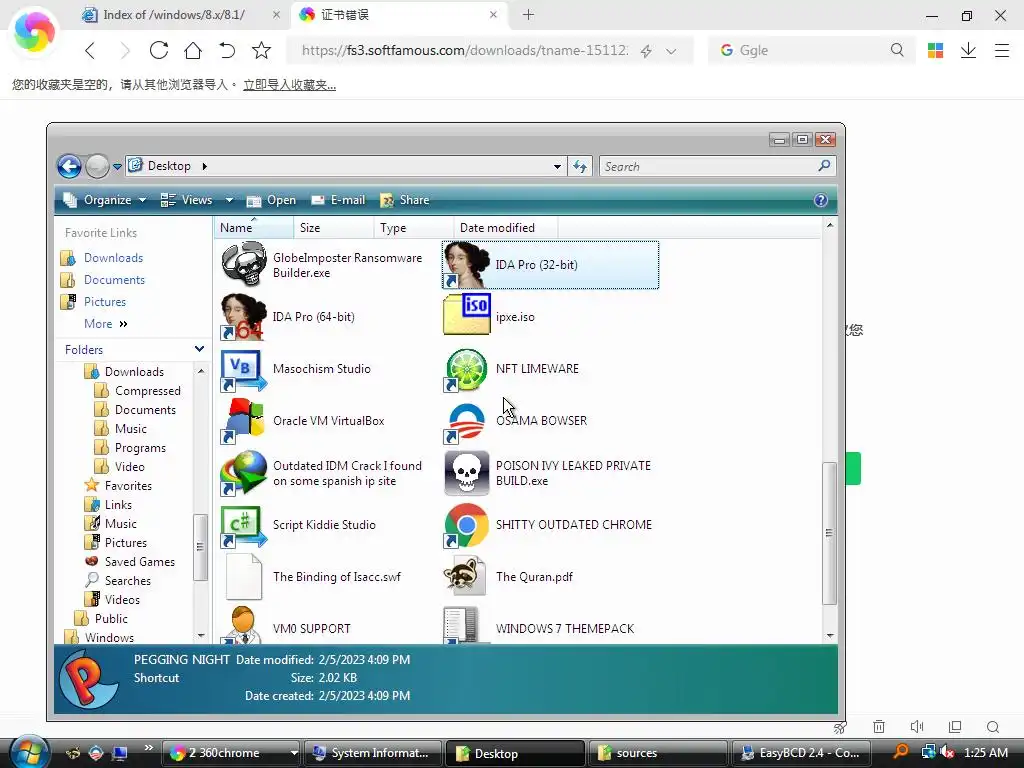Viewport: 1024px width, 768px height.
Task: Open the recent pages dropdown arrow
Action: 118,167
